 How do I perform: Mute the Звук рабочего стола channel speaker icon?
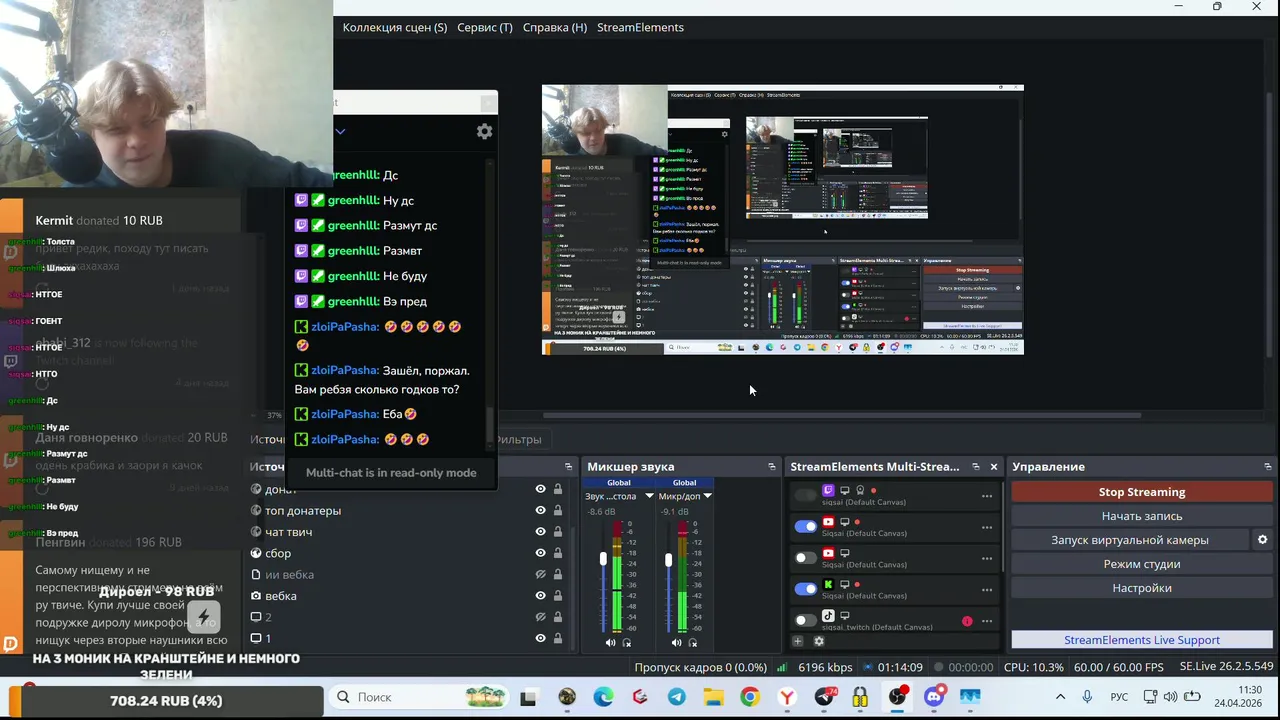click(x=610, y=643)
